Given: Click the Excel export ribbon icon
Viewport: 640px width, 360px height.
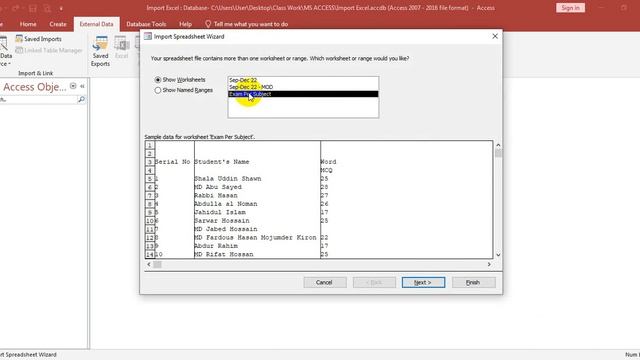Looking at the screenshot, I should click(122, 47).
